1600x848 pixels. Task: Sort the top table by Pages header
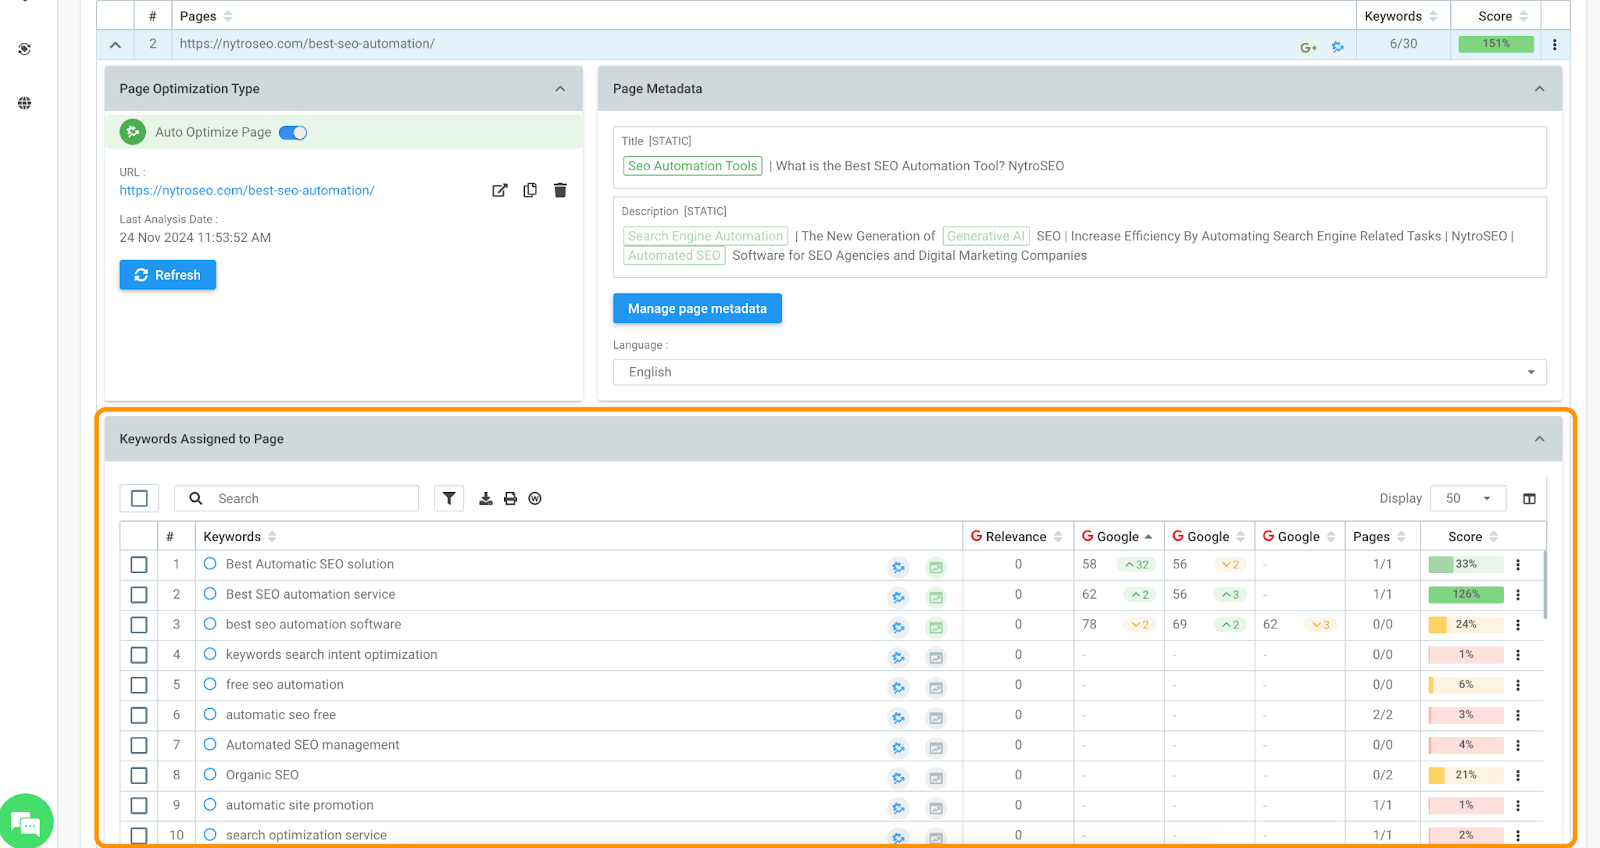tap(206, 16)
